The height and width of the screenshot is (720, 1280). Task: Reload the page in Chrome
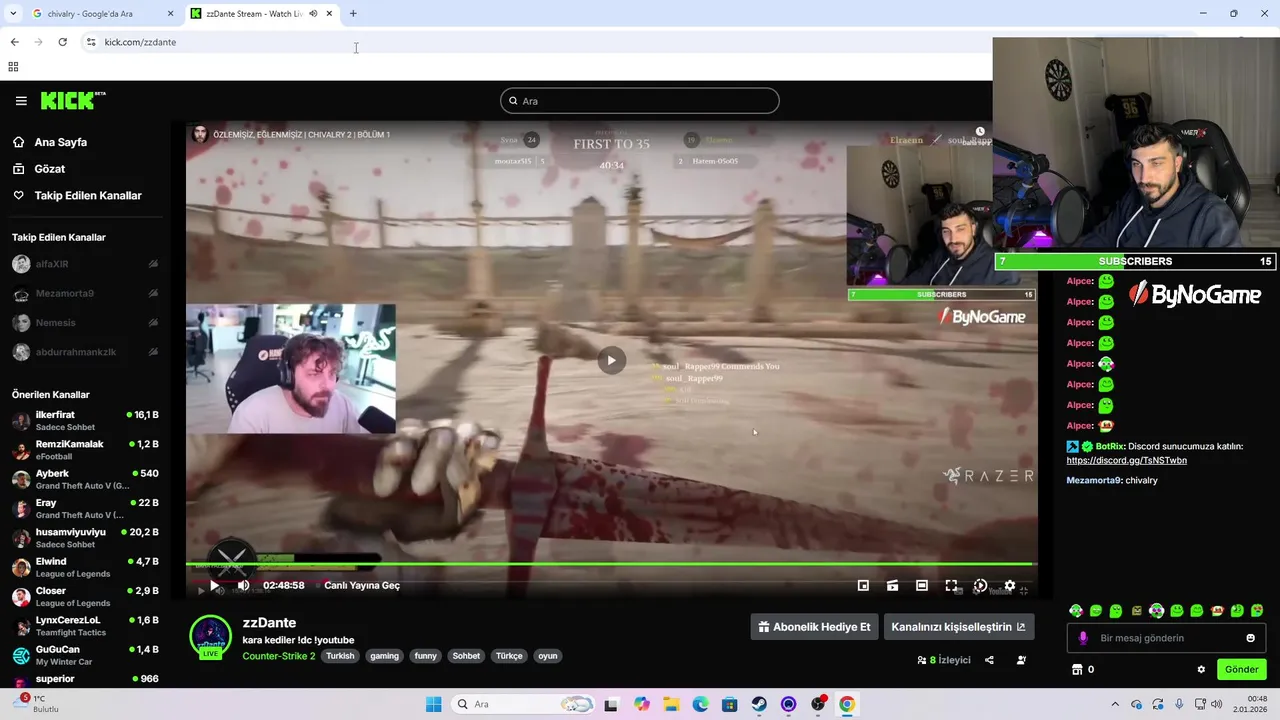click(x=62, y=42)
